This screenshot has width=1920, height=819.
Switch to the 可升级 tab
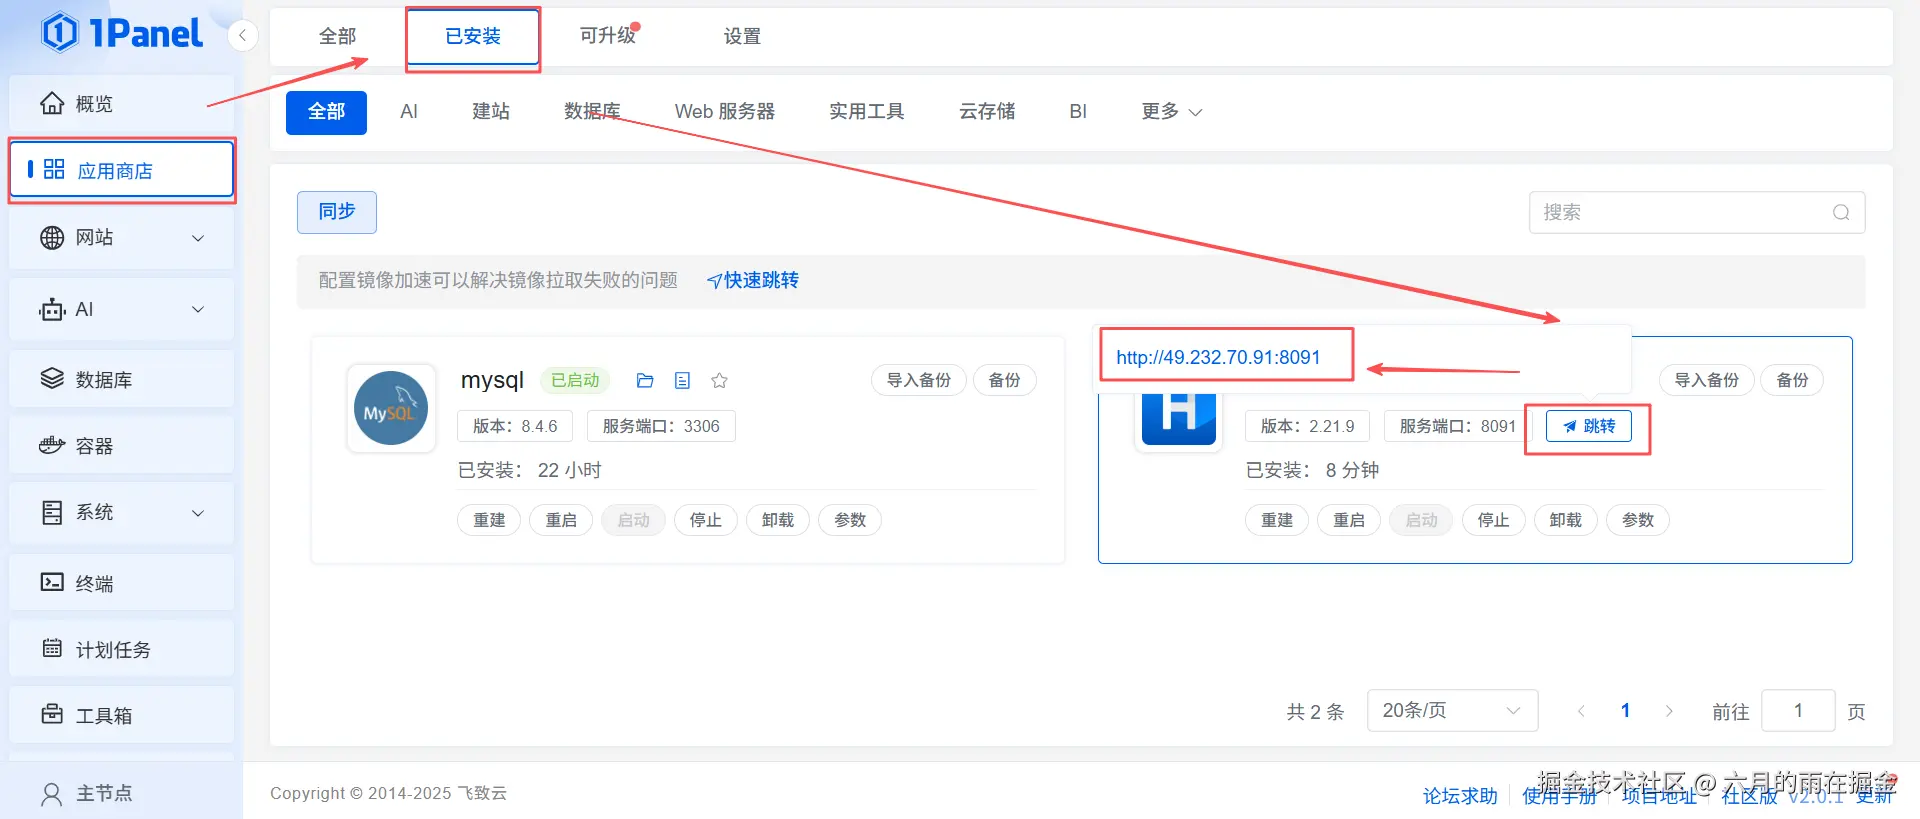point(607,36)
